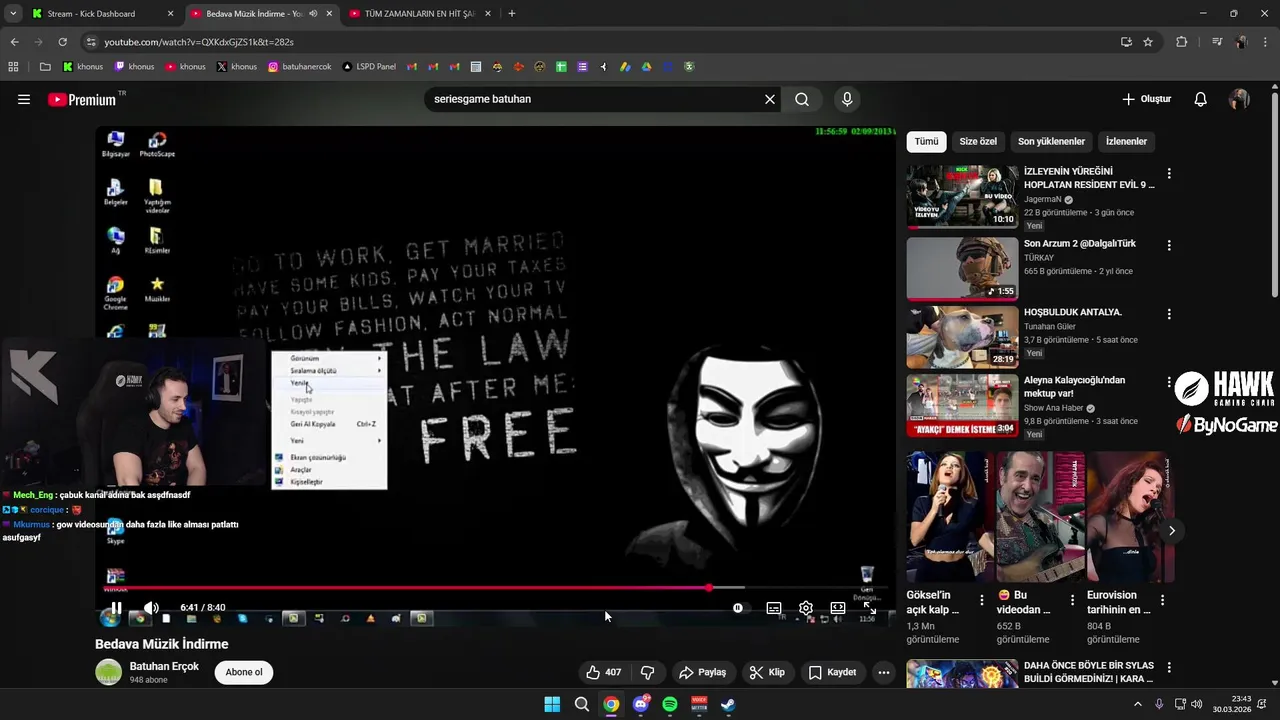Open options for Resident Evil 9 video

[x=1169, y=173]
